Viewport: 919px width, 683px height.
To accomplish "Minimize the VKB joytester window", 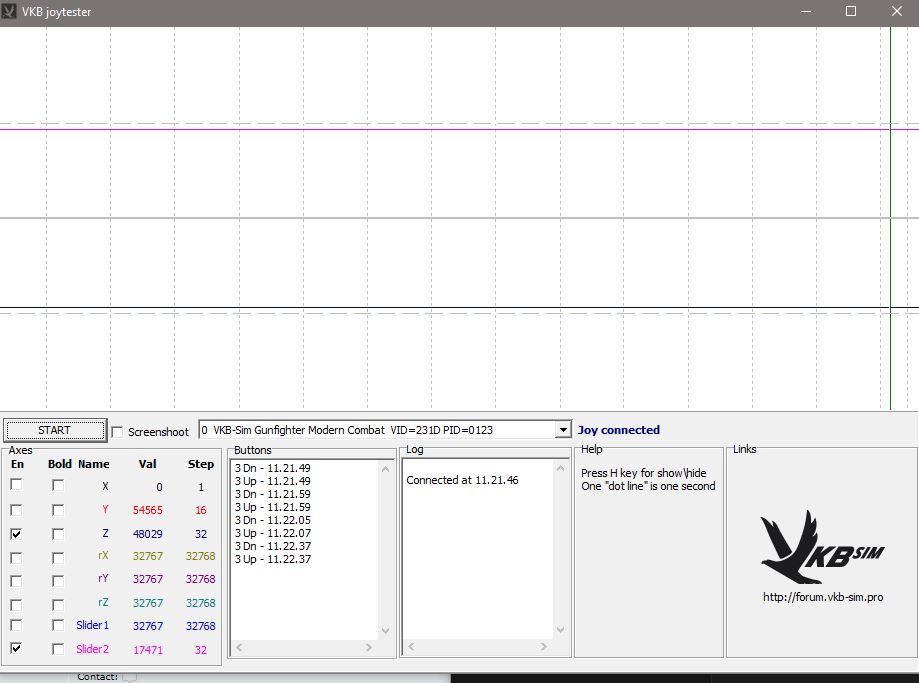I will coord(805,12).
